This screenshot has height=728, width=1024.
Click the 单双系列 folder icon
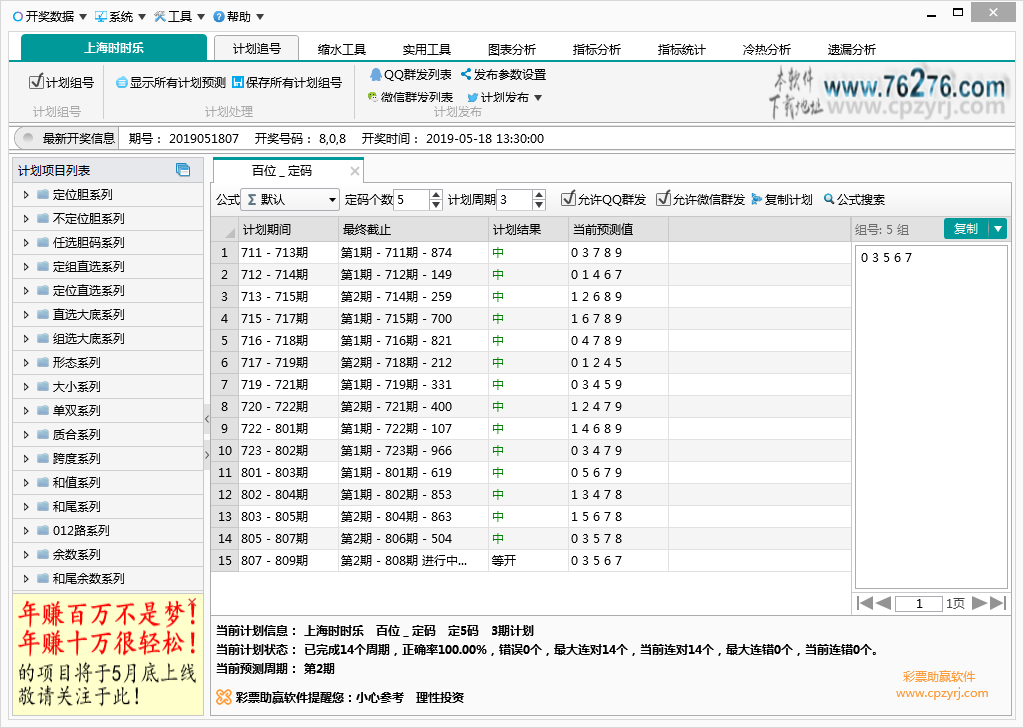click(43, 411)
